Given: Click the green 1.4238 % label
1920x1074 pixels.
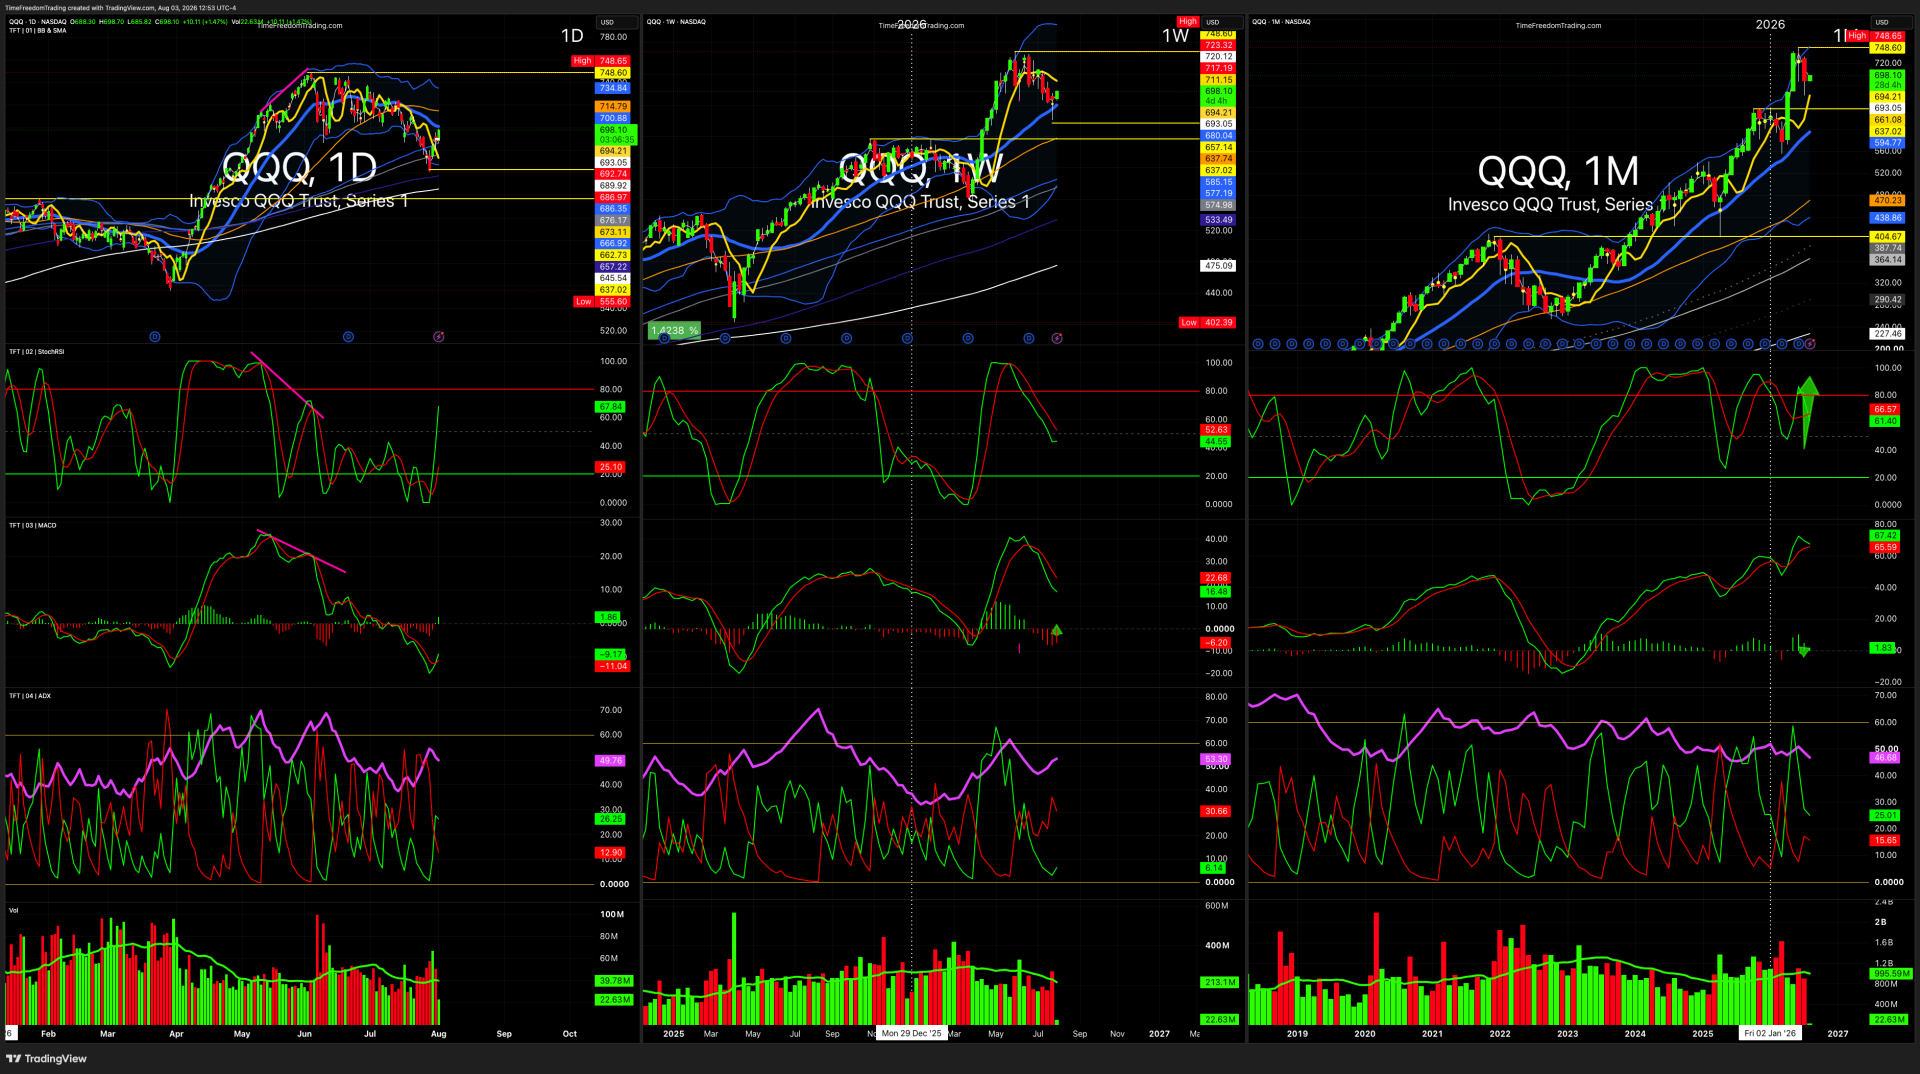Looking at the screenshot, I should coord(674,331).
